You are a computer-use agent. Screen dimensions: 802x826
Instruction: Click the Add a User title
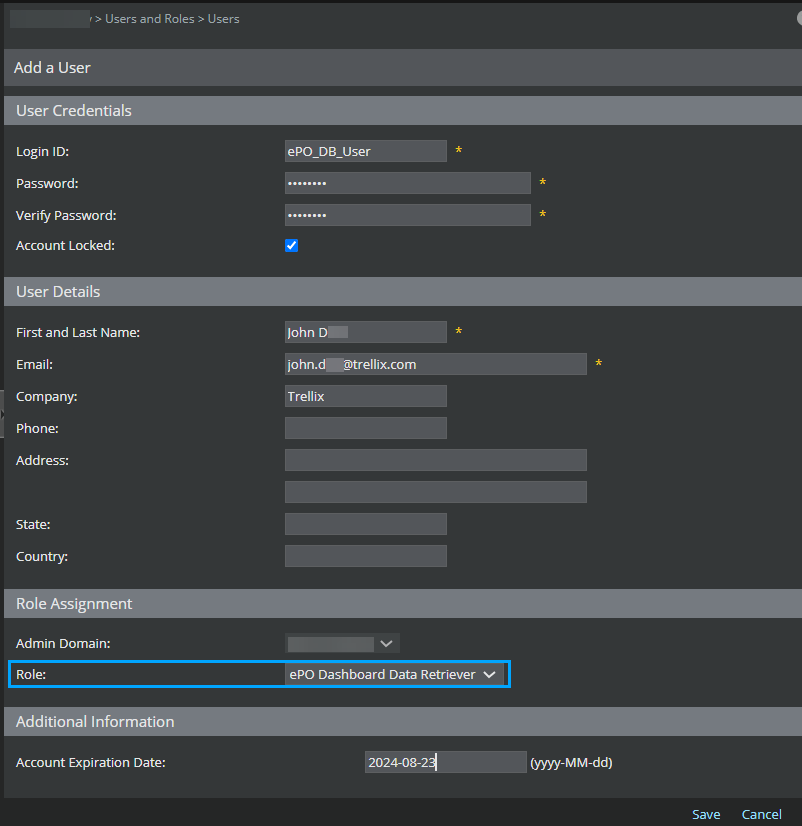[52, 68]
